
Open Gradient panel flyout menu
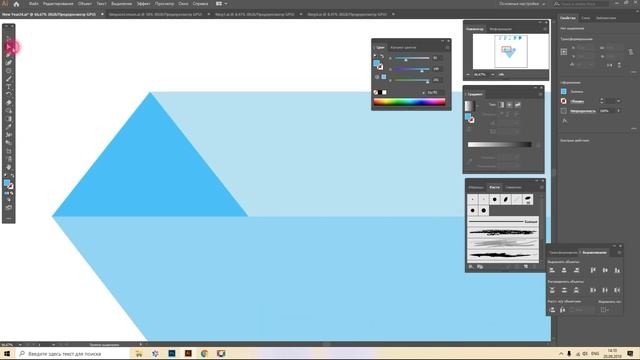point(540,94)
